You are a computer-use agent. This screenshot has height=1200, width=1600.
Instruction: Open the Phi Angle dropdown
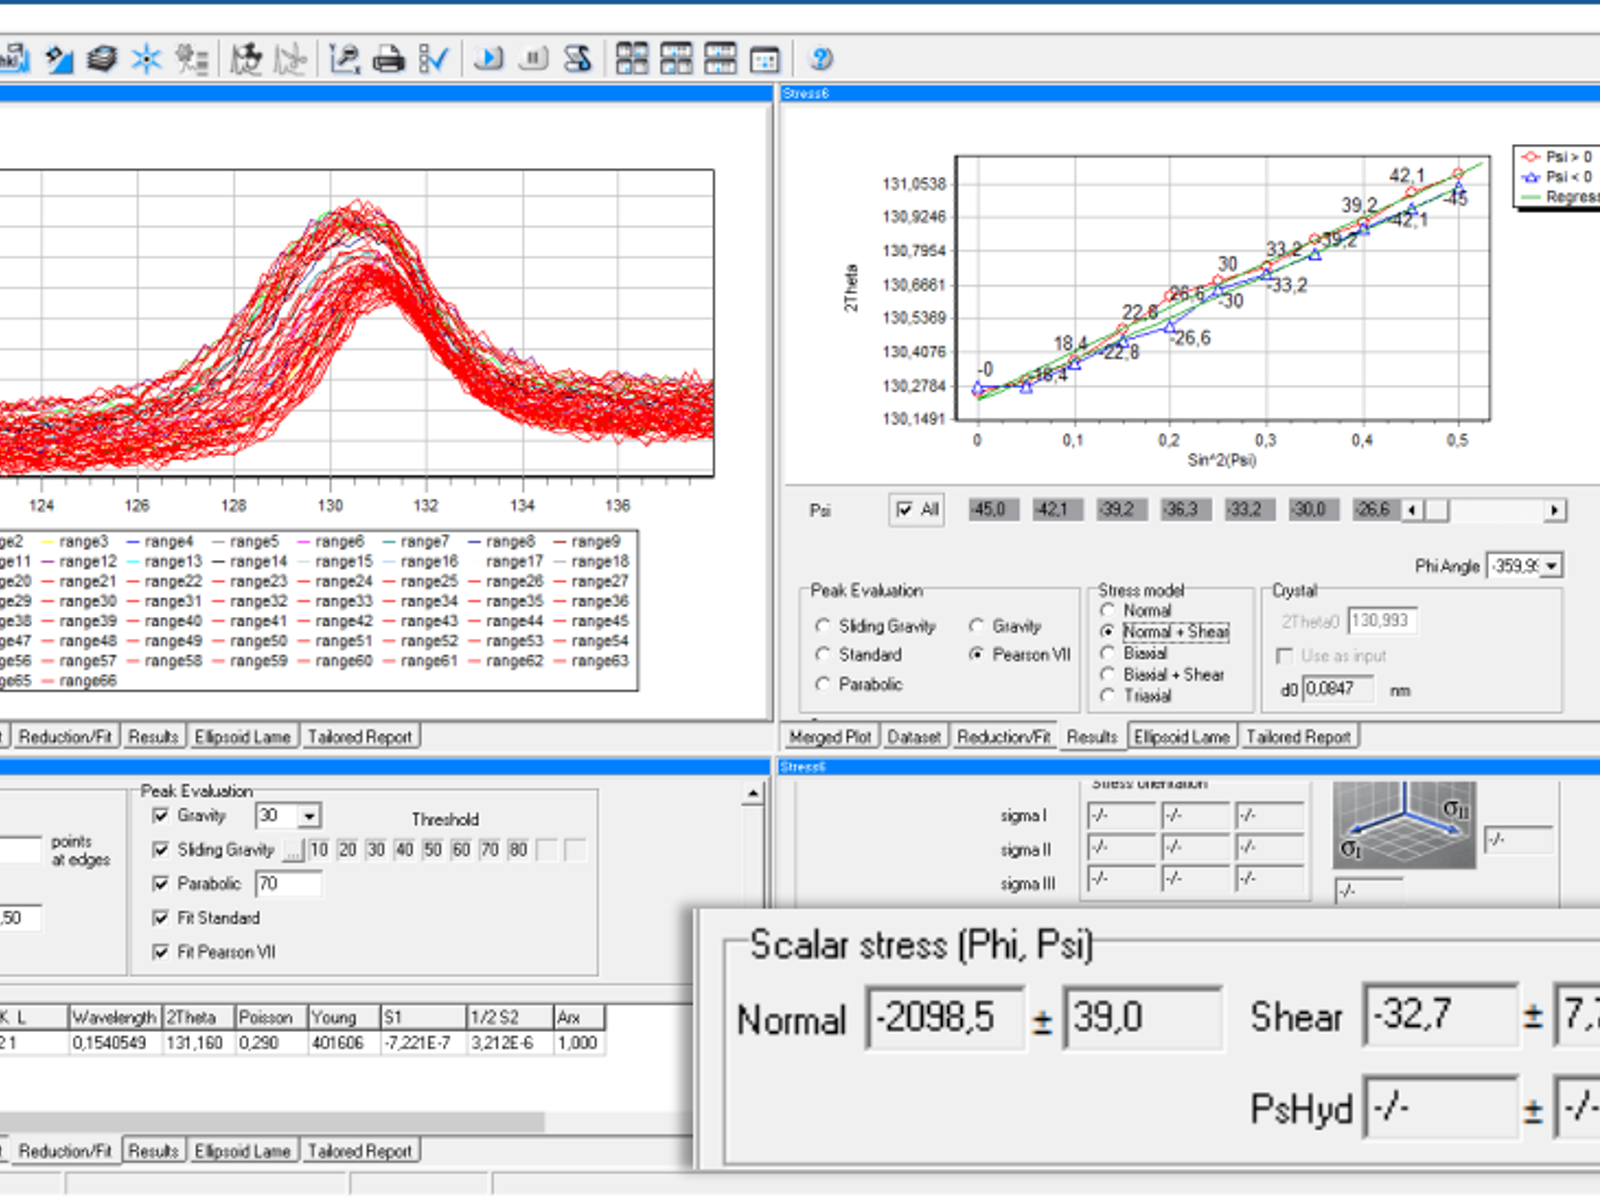pyautogui.click(x=1549, y=566)
